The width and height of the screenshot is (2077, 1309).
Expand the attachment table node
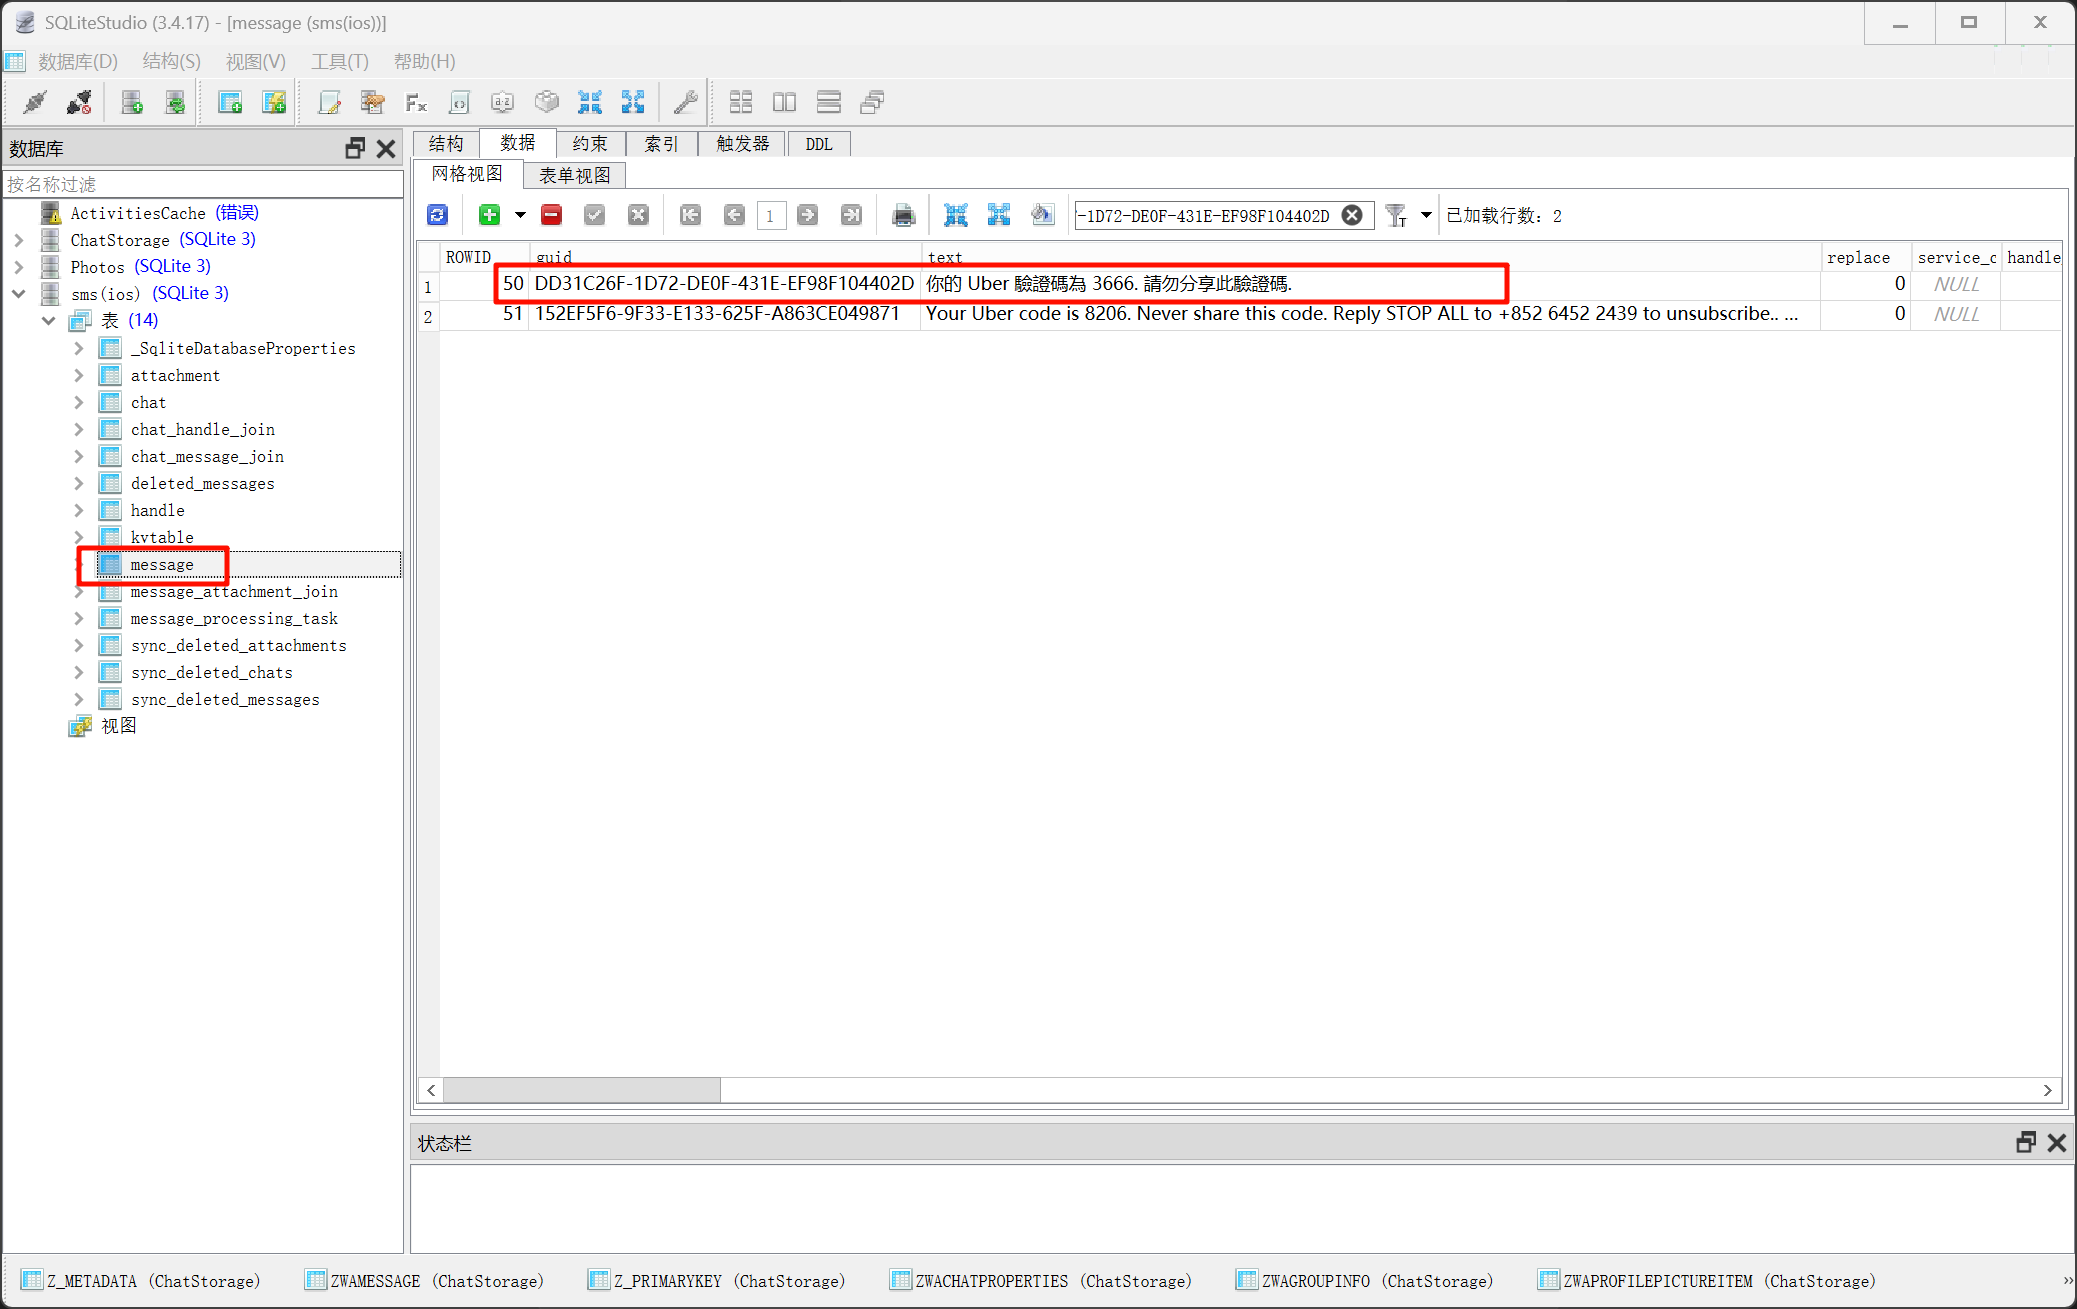pos(79,375)
